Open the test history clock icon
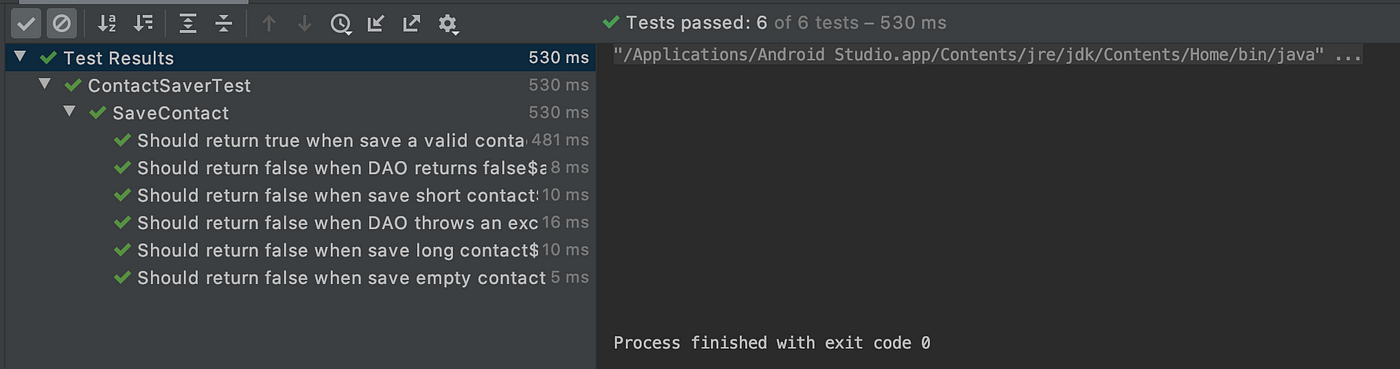The width and height of the screenshot is (1400, 369). (x=341, y=23)
